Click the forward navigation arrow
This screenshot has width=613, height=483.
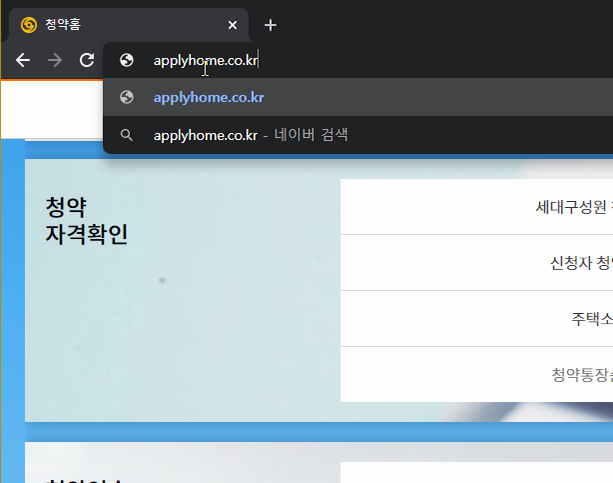click(x=55, y=60)
